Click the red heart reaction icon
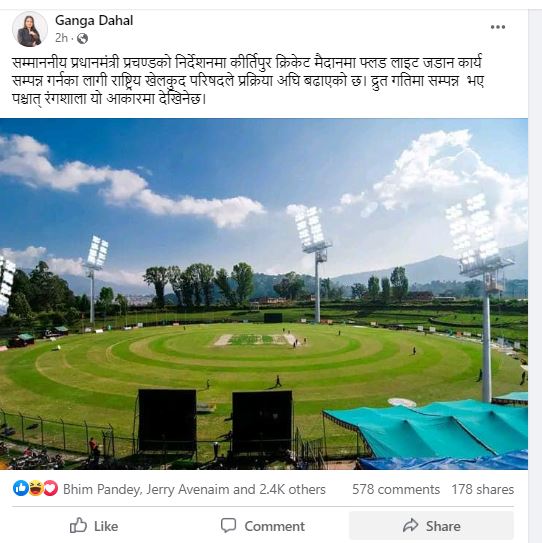The height and width of the screenshot is (543, 542). 51,489
